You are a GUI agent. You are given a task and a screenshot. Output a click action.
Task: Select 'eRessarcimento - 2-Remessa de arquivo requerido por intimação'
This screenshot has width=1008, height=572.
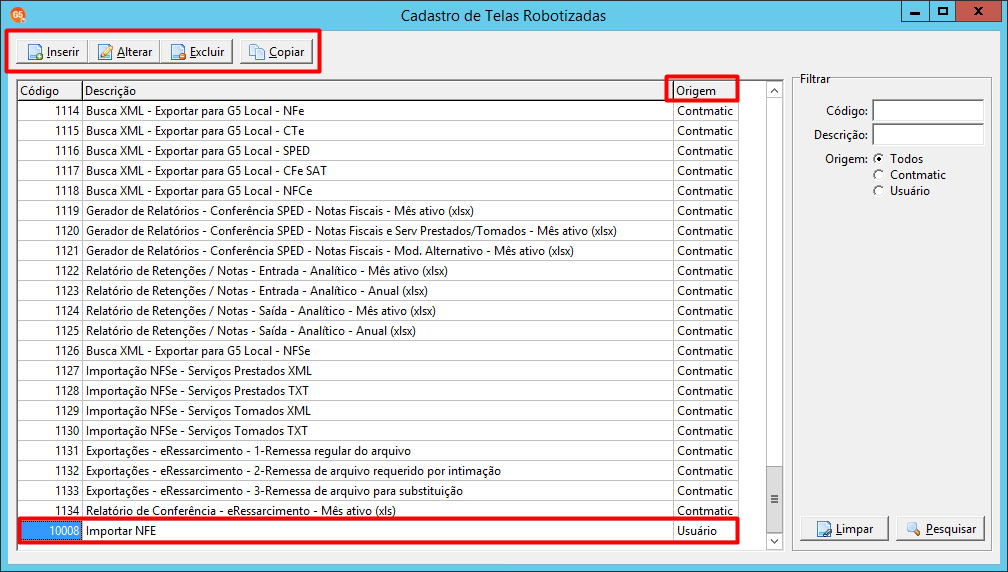378,470
